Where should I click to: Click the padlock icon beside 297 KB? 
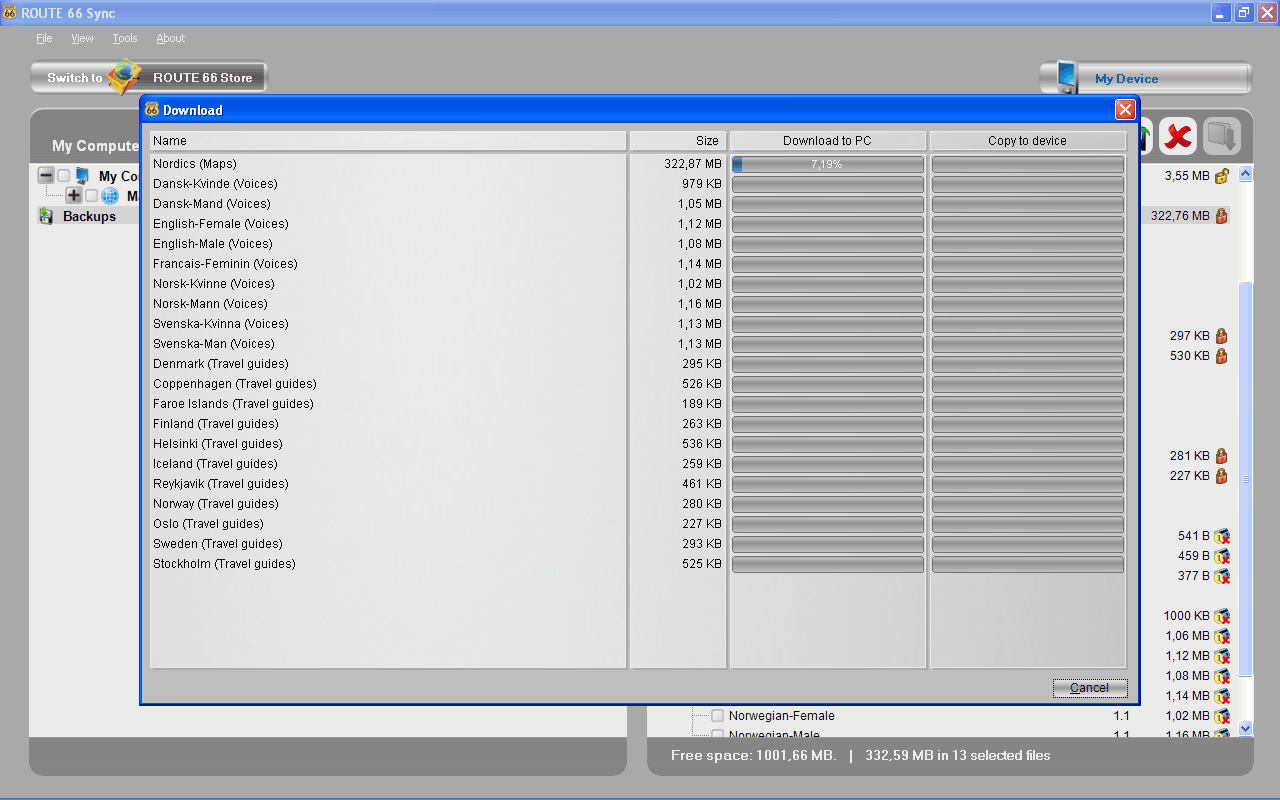[x=1221, y=336]
